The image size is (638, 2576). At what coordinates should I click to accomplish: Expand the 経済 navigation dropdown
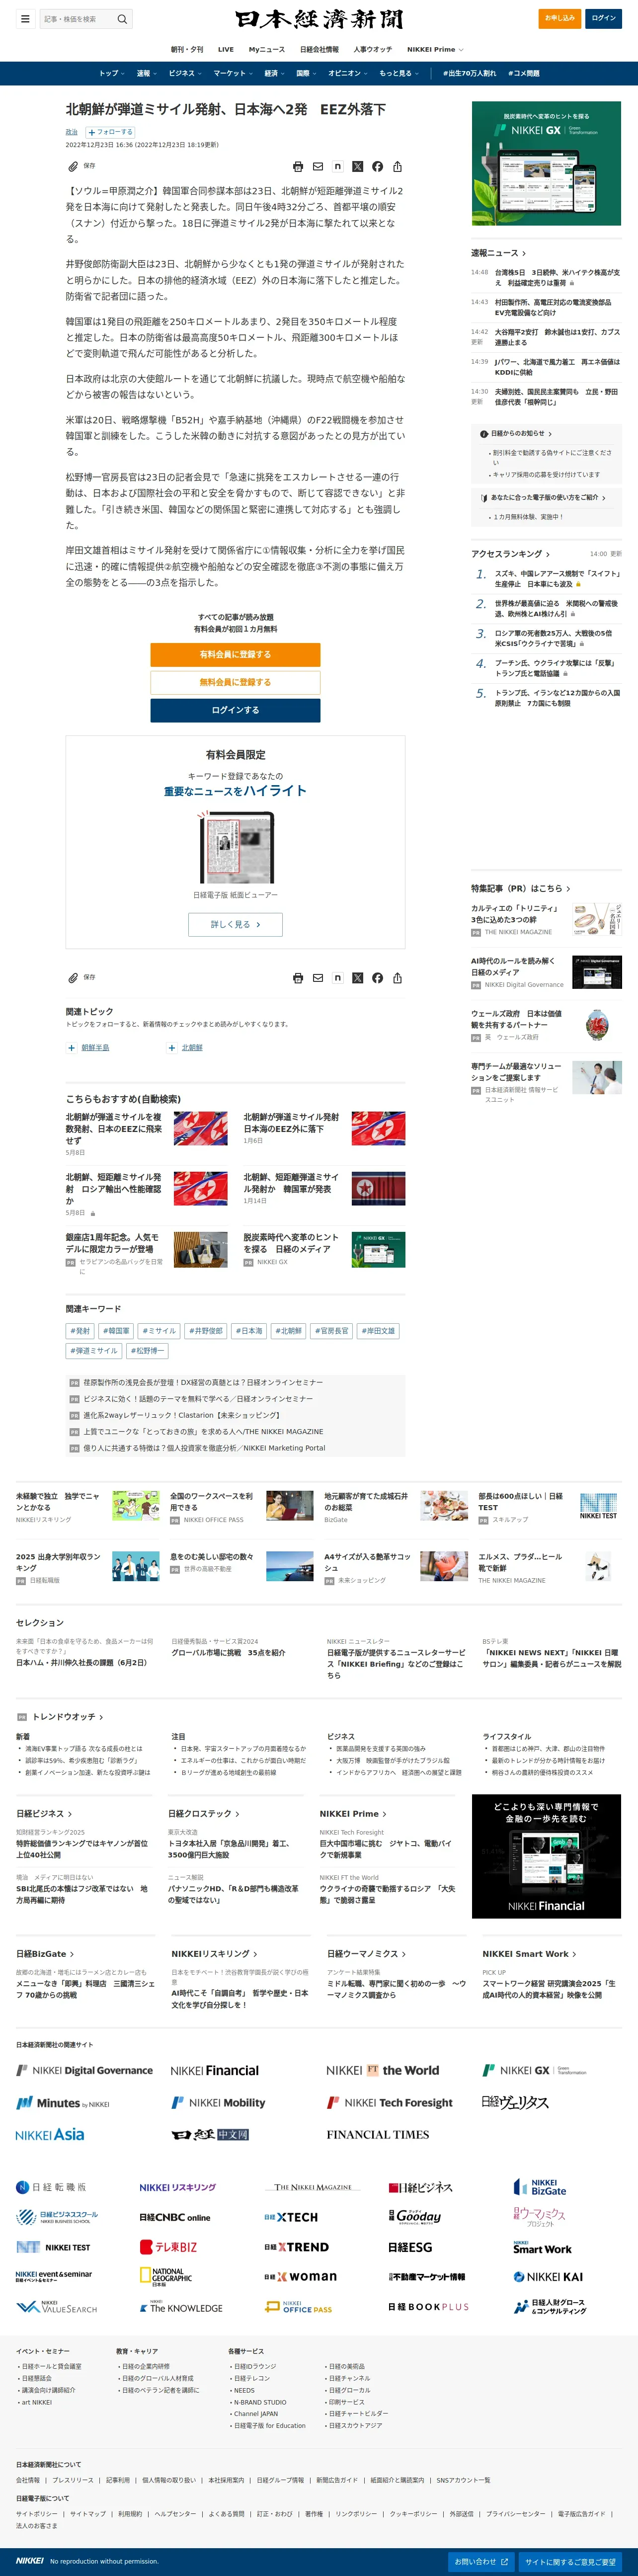(x=274, y=73)
